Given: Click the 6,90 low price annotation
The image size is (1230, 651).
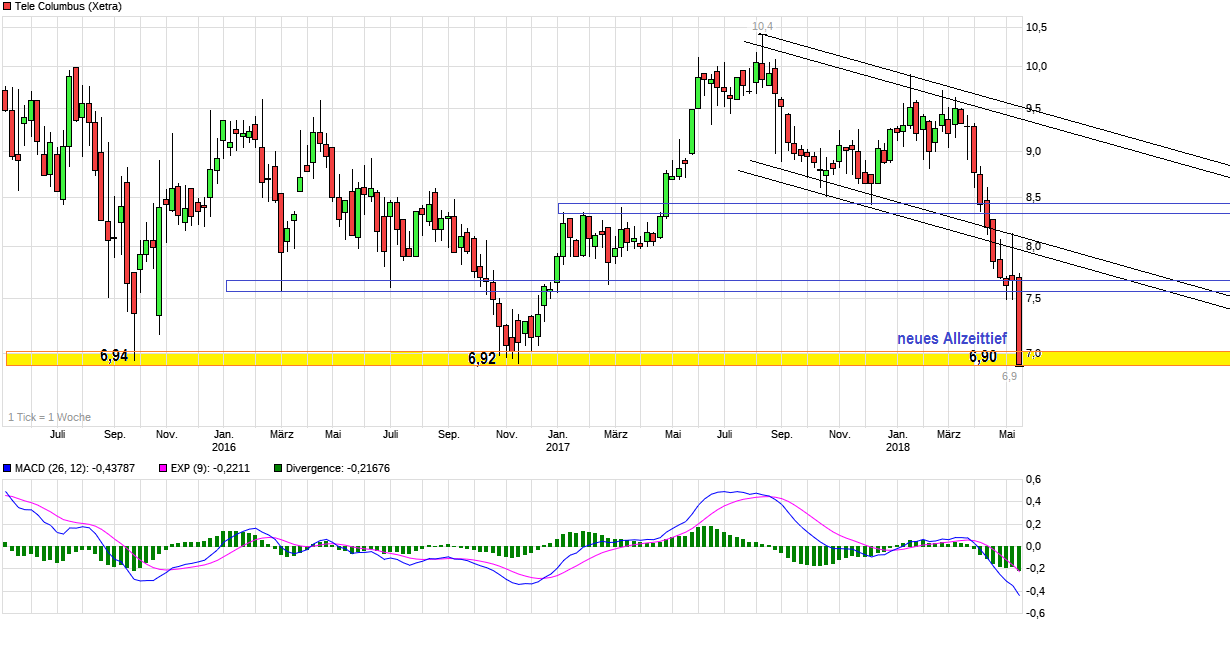Looking at the screenshot, I should point(982,357).
